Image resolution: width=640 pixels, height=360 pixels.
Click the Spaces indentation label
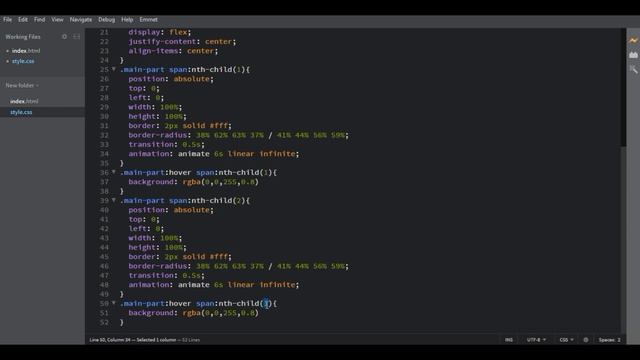607,340
